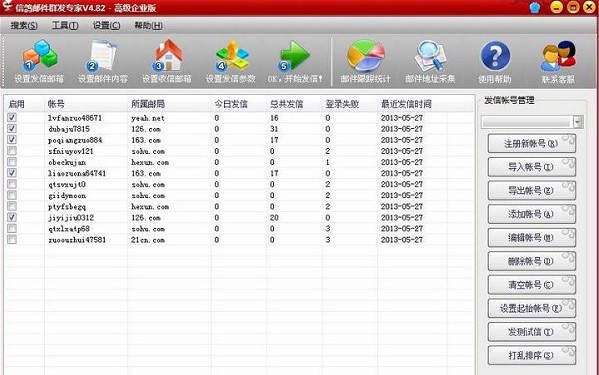The image size is (599, 375).
Task: Enable the sfniuyov121 account checkbox
Action: (x=12, y=151)
